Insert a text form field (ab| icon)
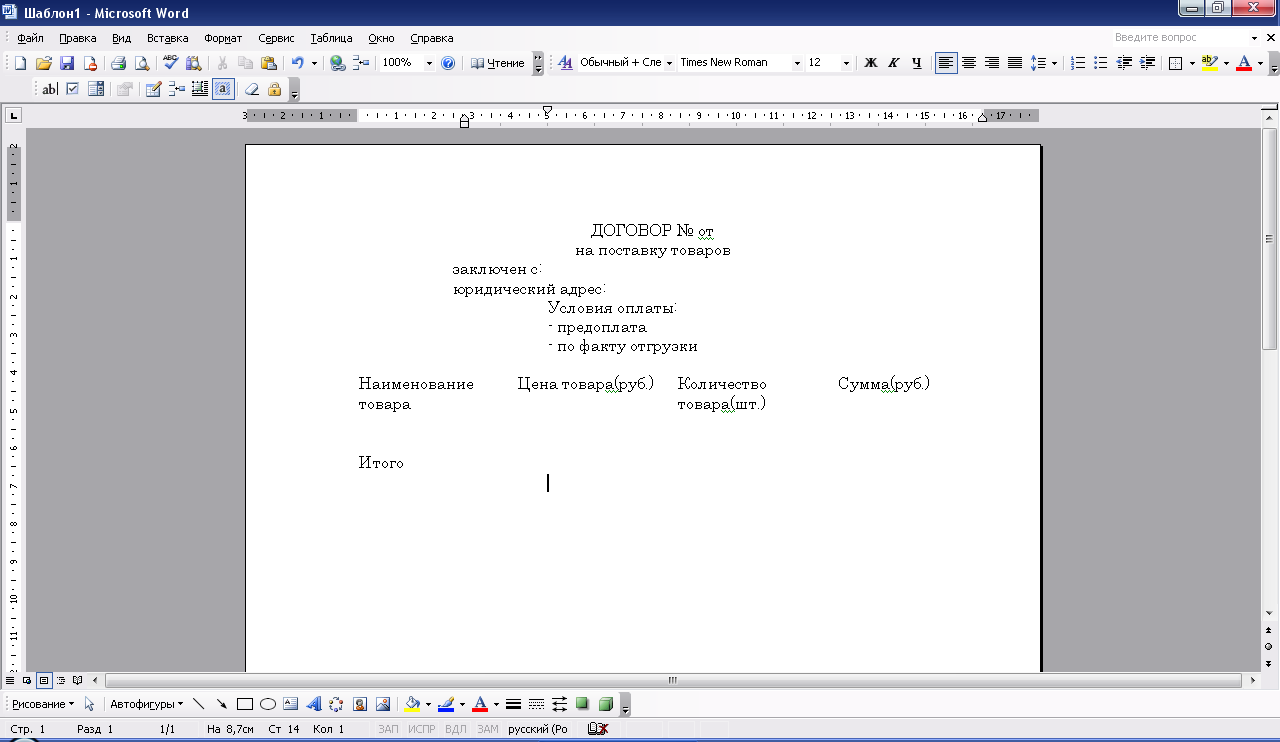The height and width of the screenshot is (742, 1280). click(x=49, y=89)
